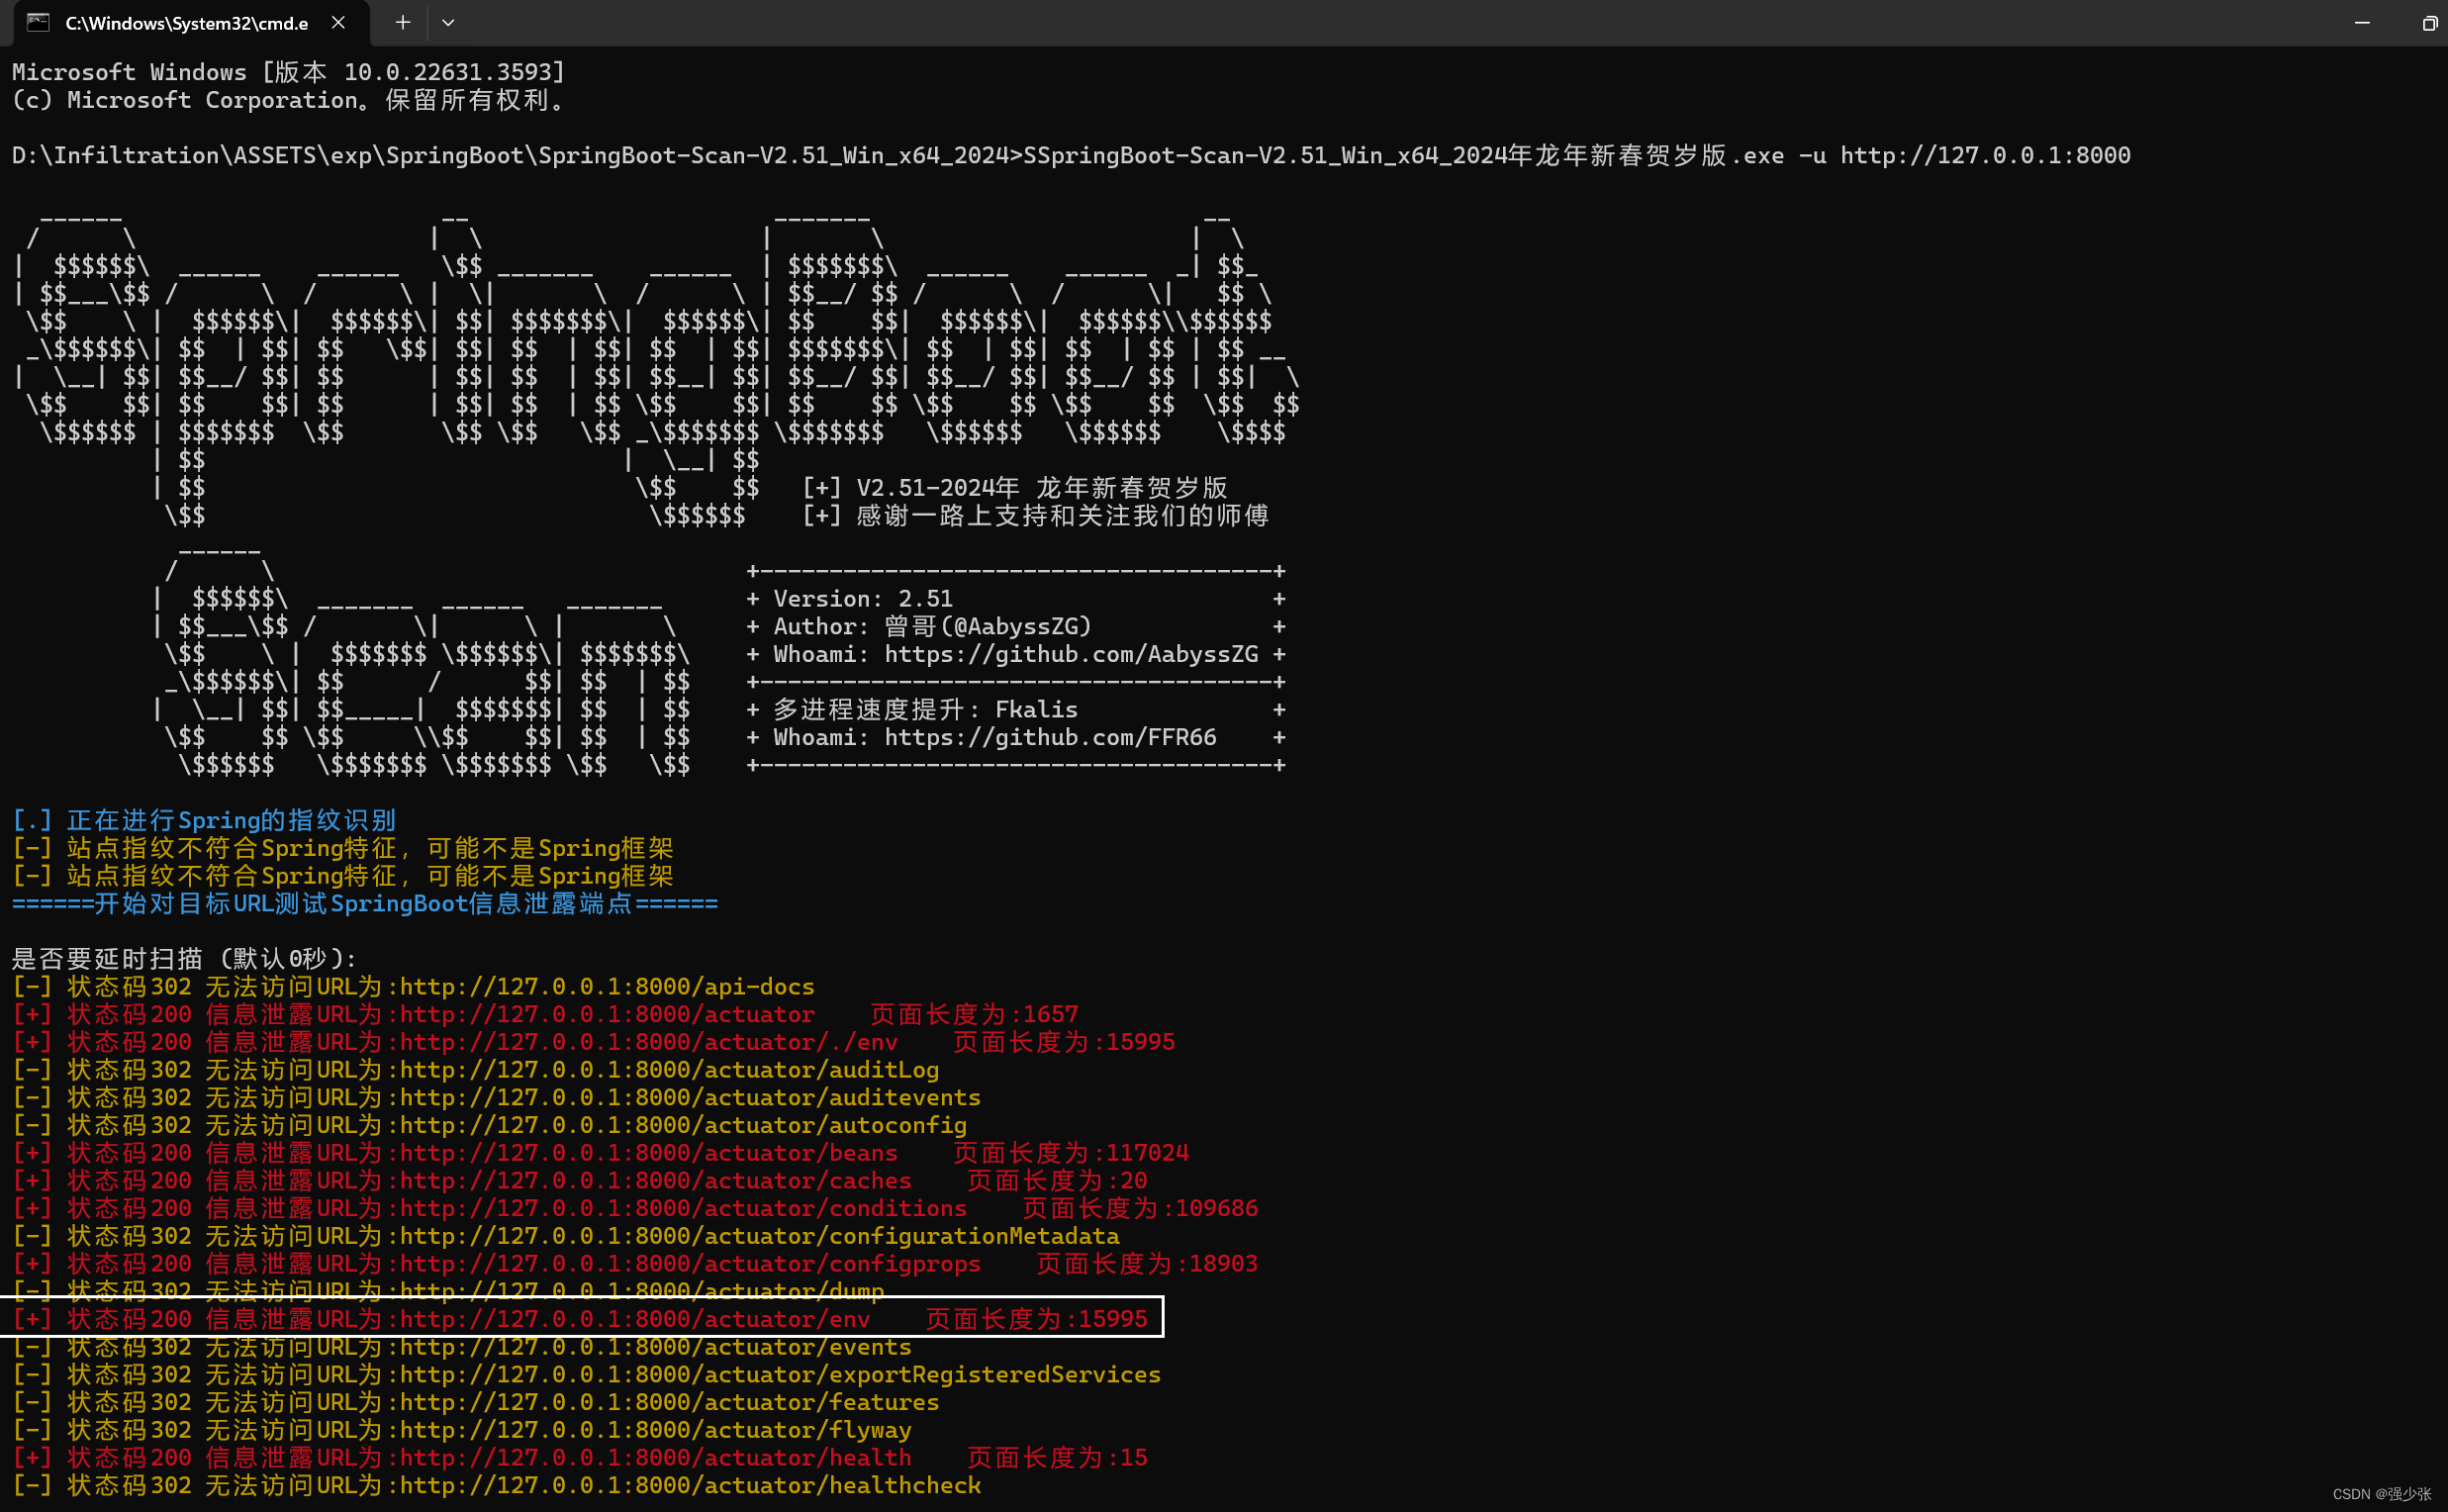Click the /actuator/configprops result line
The width and height of the screenshot is (2448, 1512).
(x=635, y=1264)
